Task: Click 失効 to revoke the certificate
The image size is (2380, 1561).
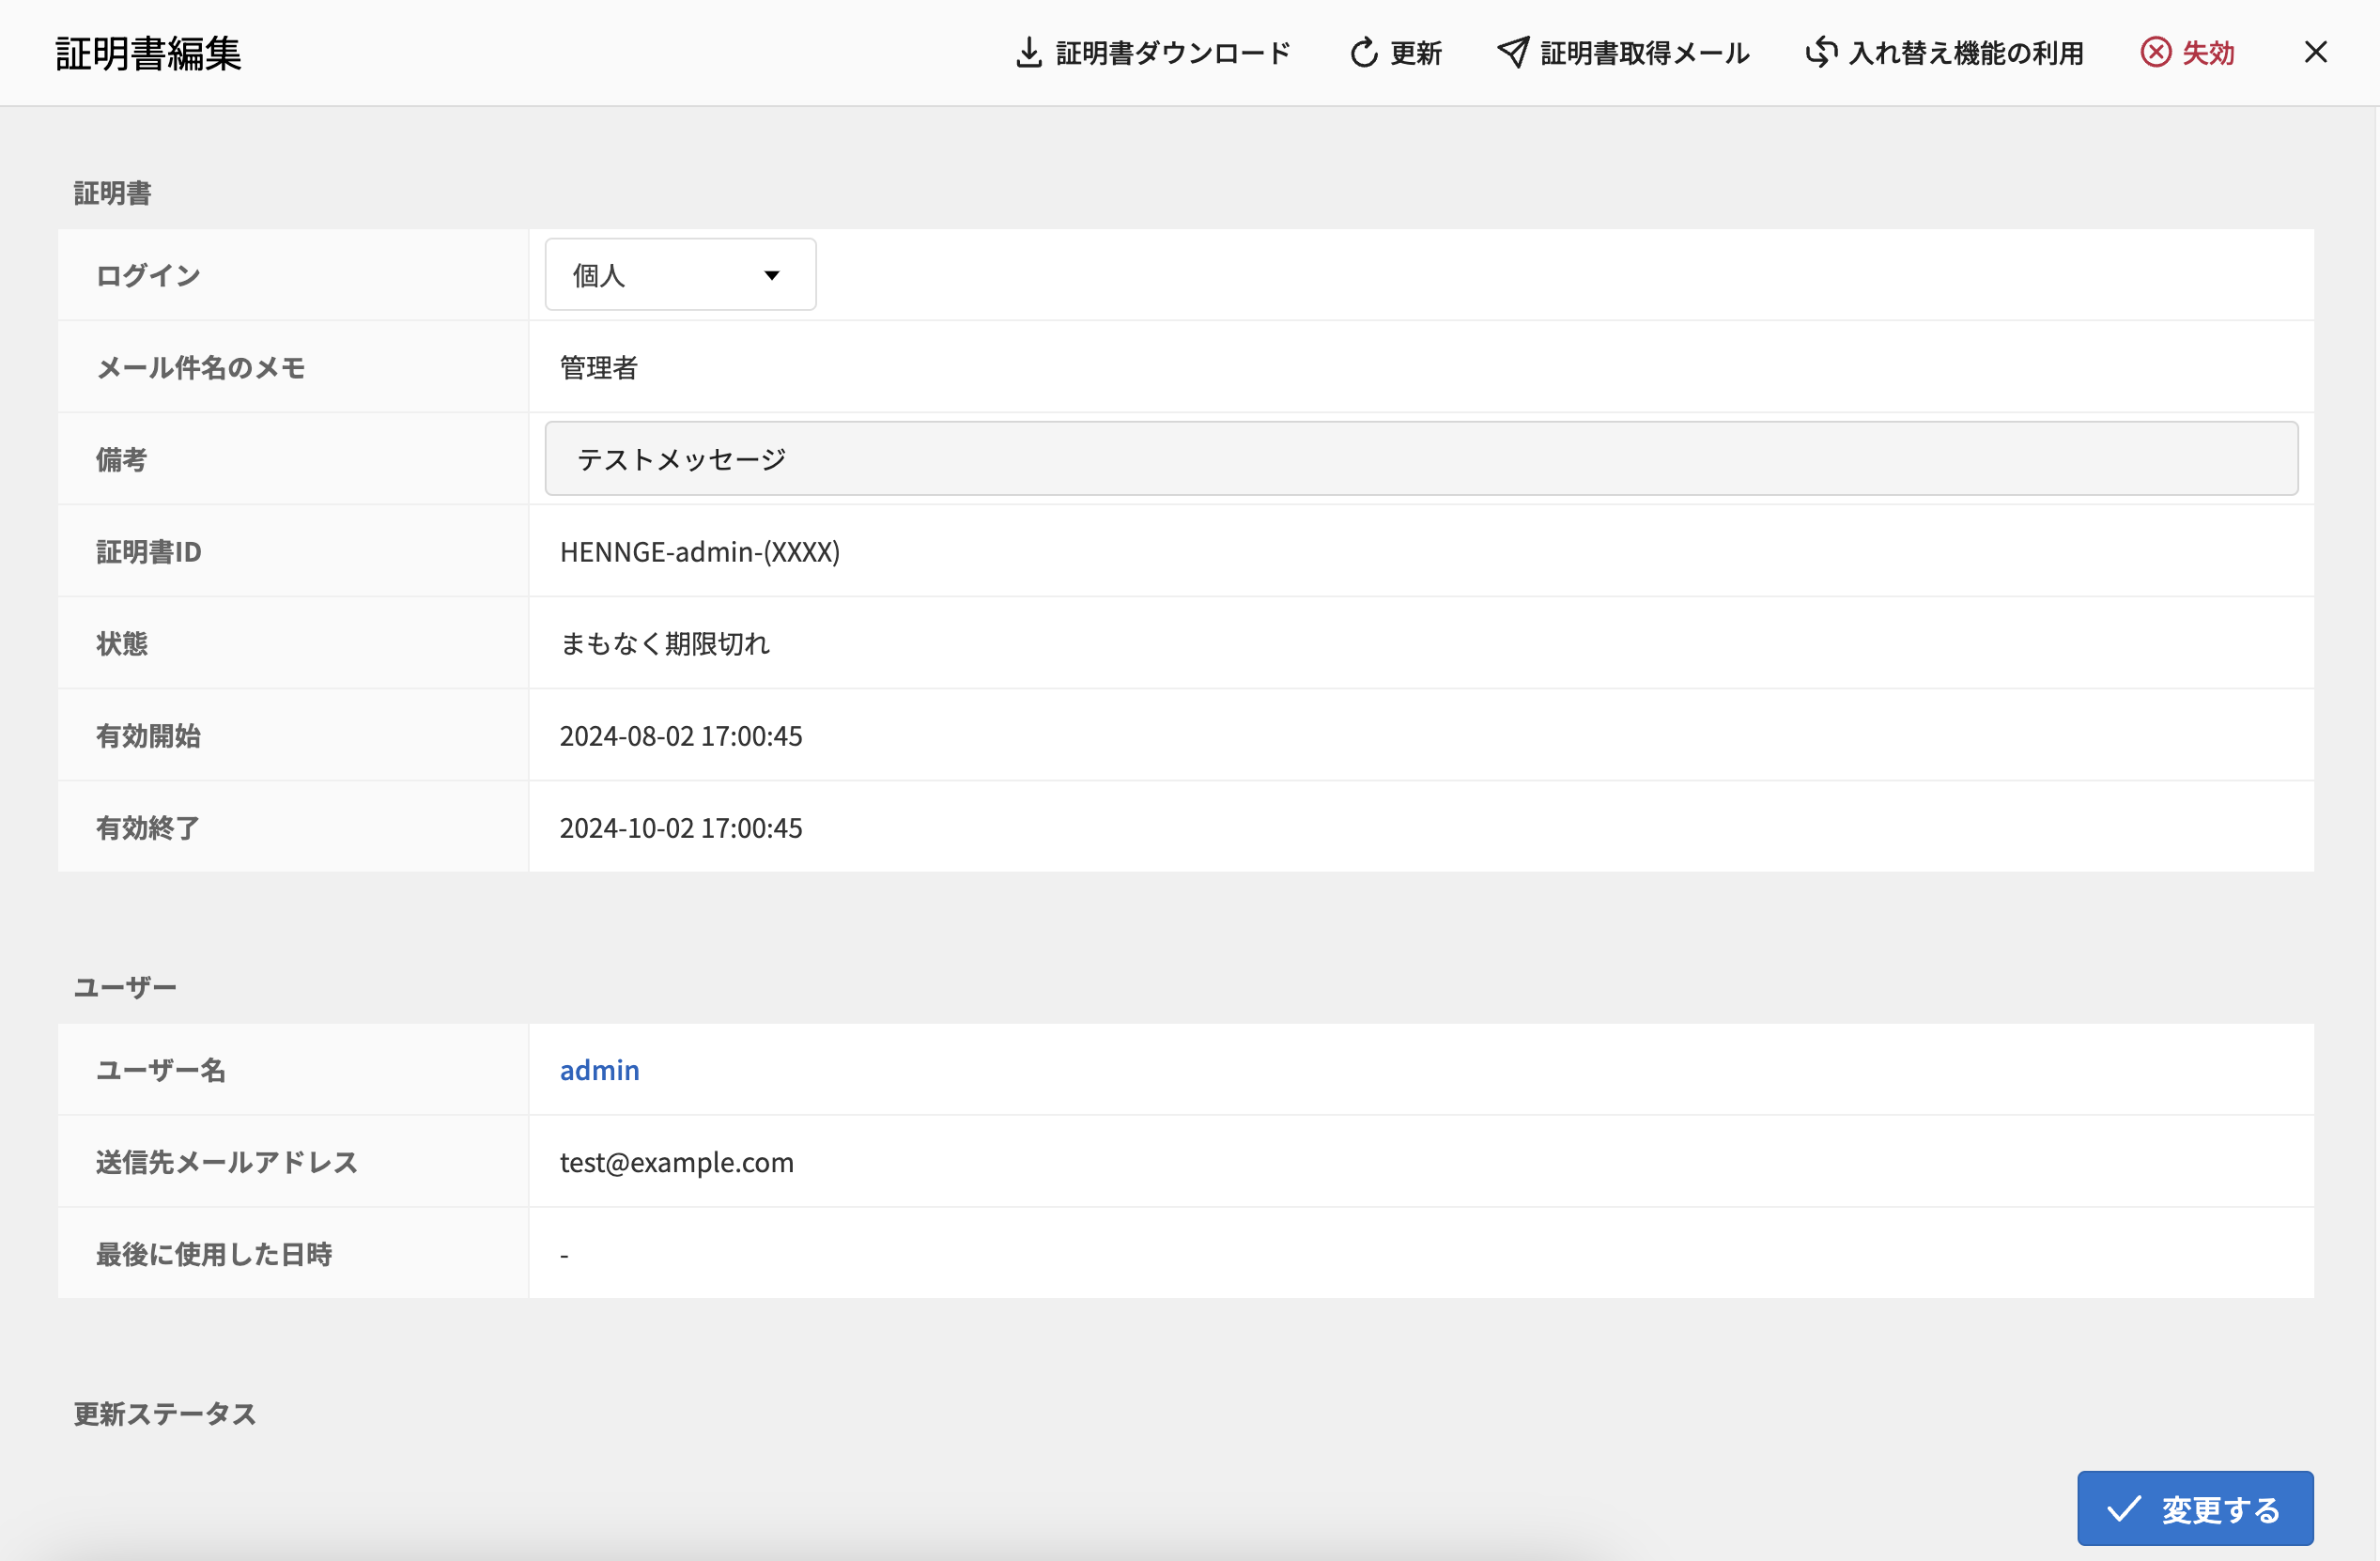Action: (x=2206, y=52)
